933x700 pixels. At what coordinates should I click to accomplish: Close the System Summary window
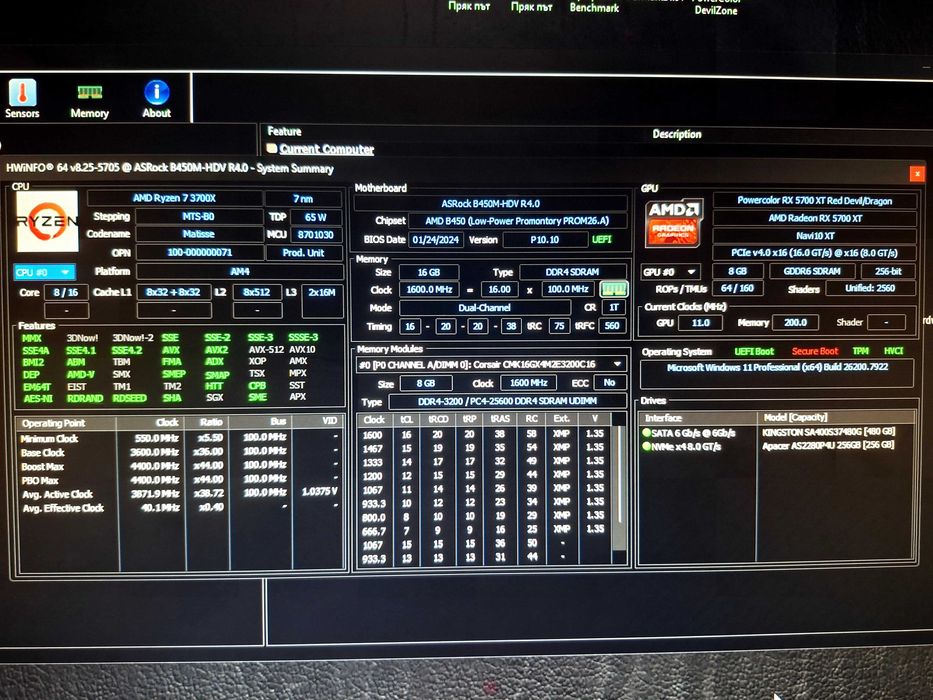(917, 173)
